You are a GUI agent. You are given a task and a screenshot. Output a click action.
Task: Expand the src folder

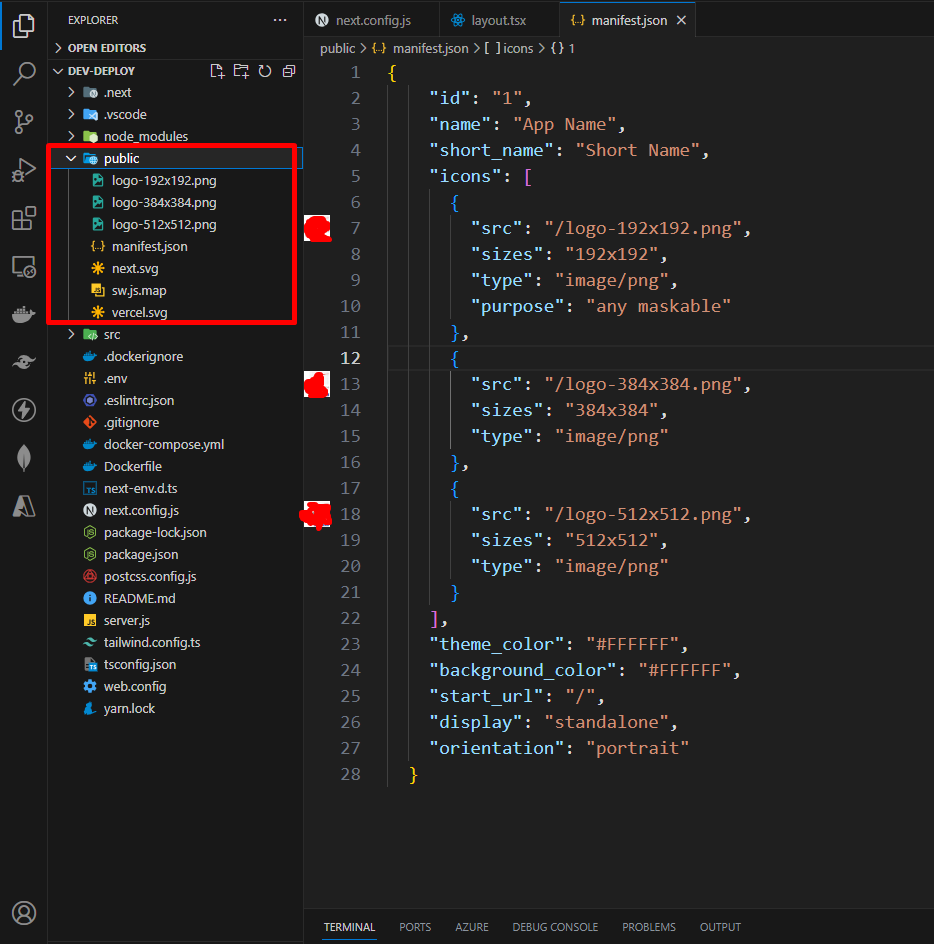tap(175, 335)
